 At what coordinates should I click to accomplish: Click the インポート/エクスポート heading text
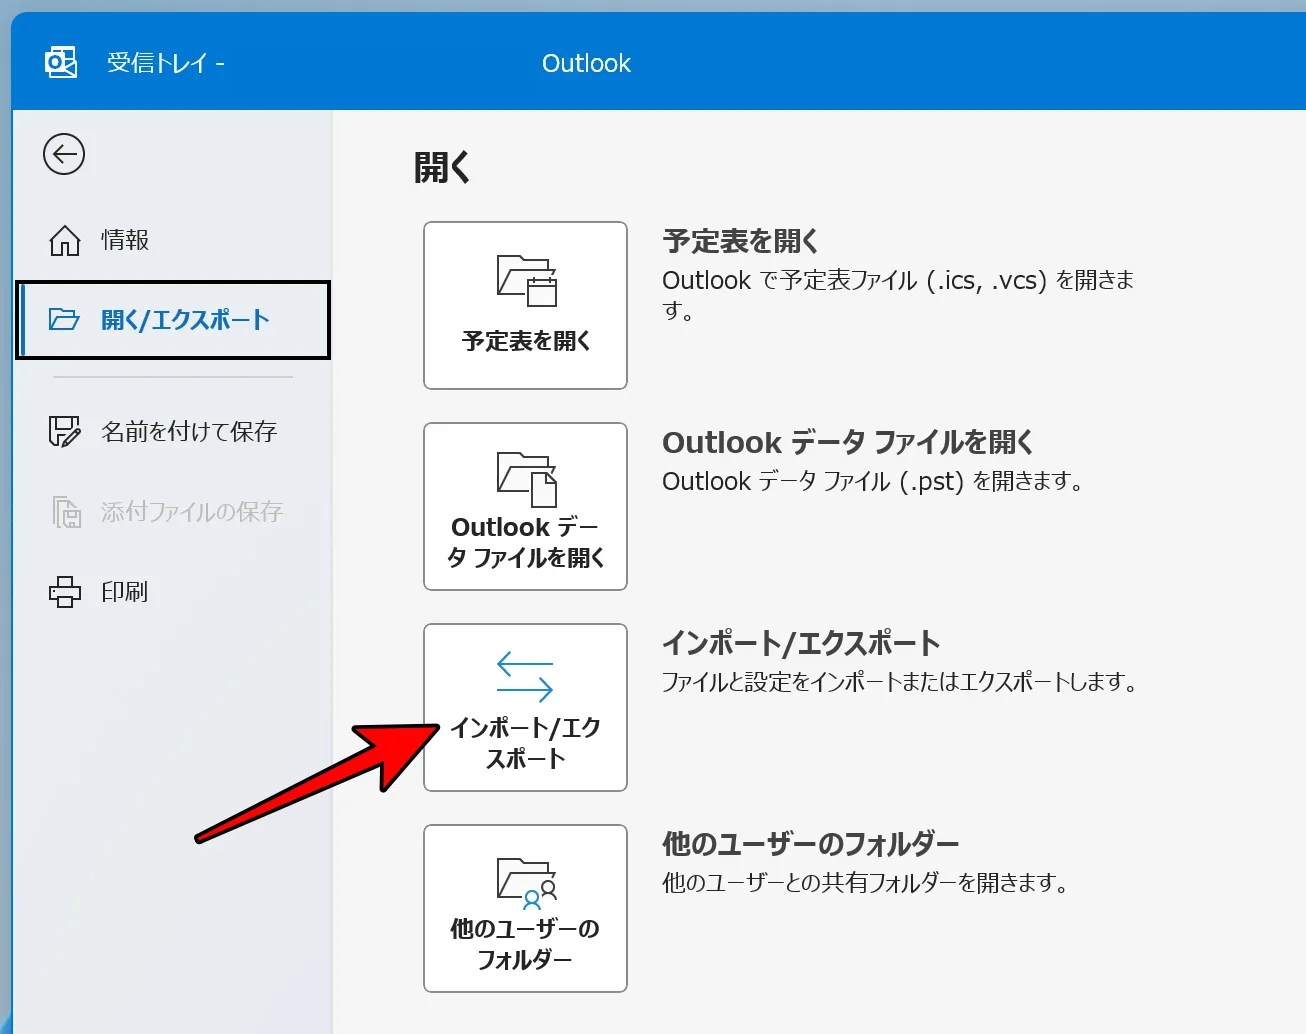(x=801, y=643)
